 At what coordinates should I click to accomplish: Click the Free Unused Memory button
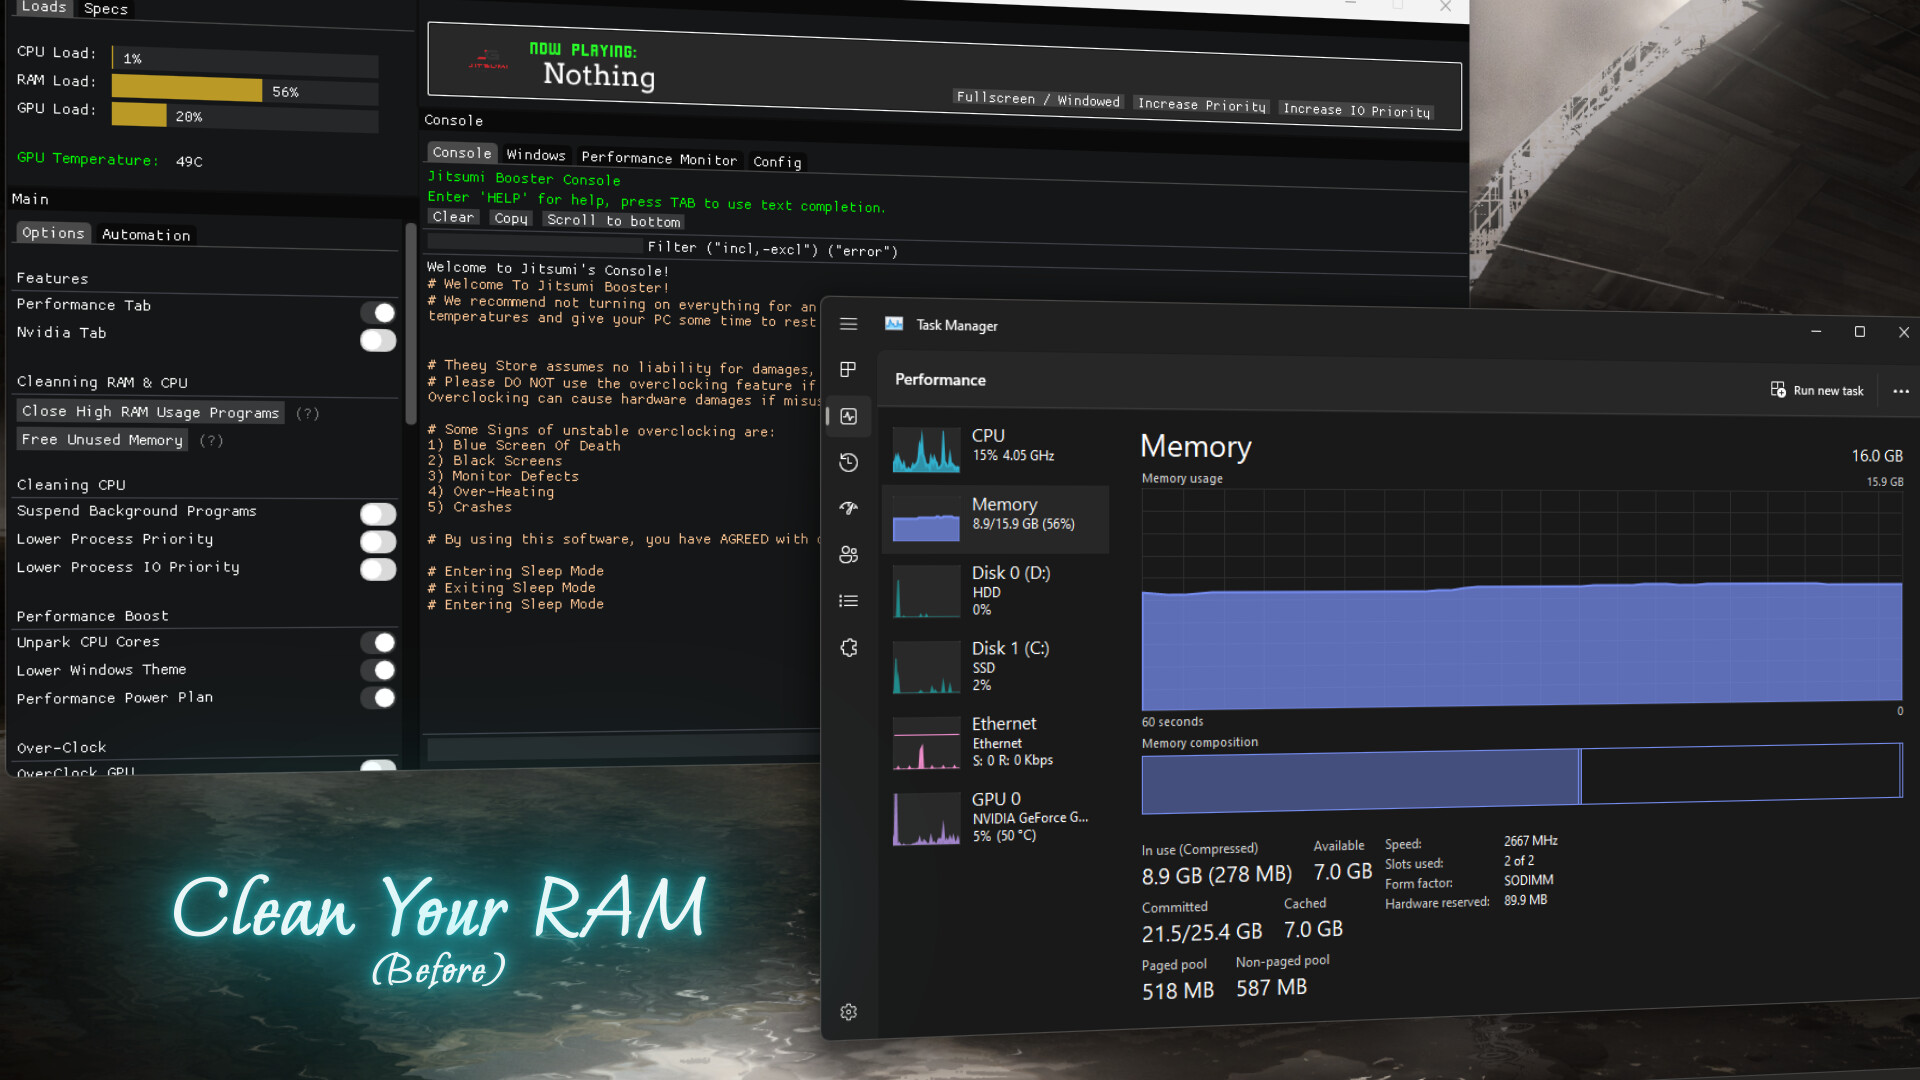(101, 439)
